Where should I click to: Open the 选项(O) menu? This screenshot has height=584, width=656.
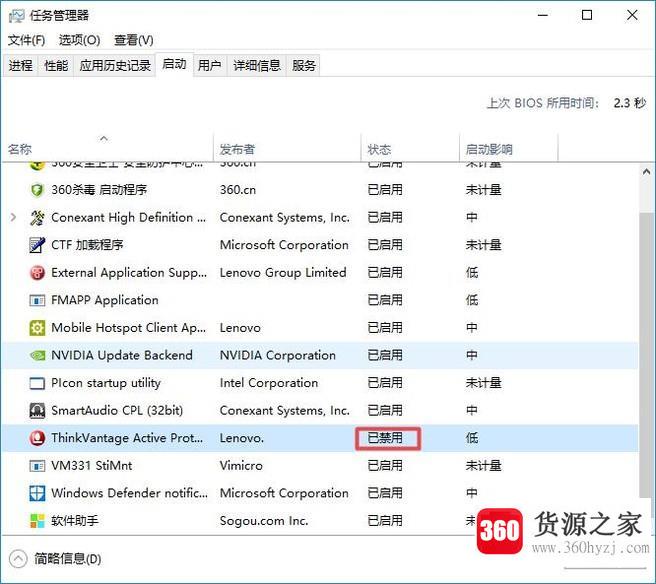pyautogui.click(x=79, y=40)
